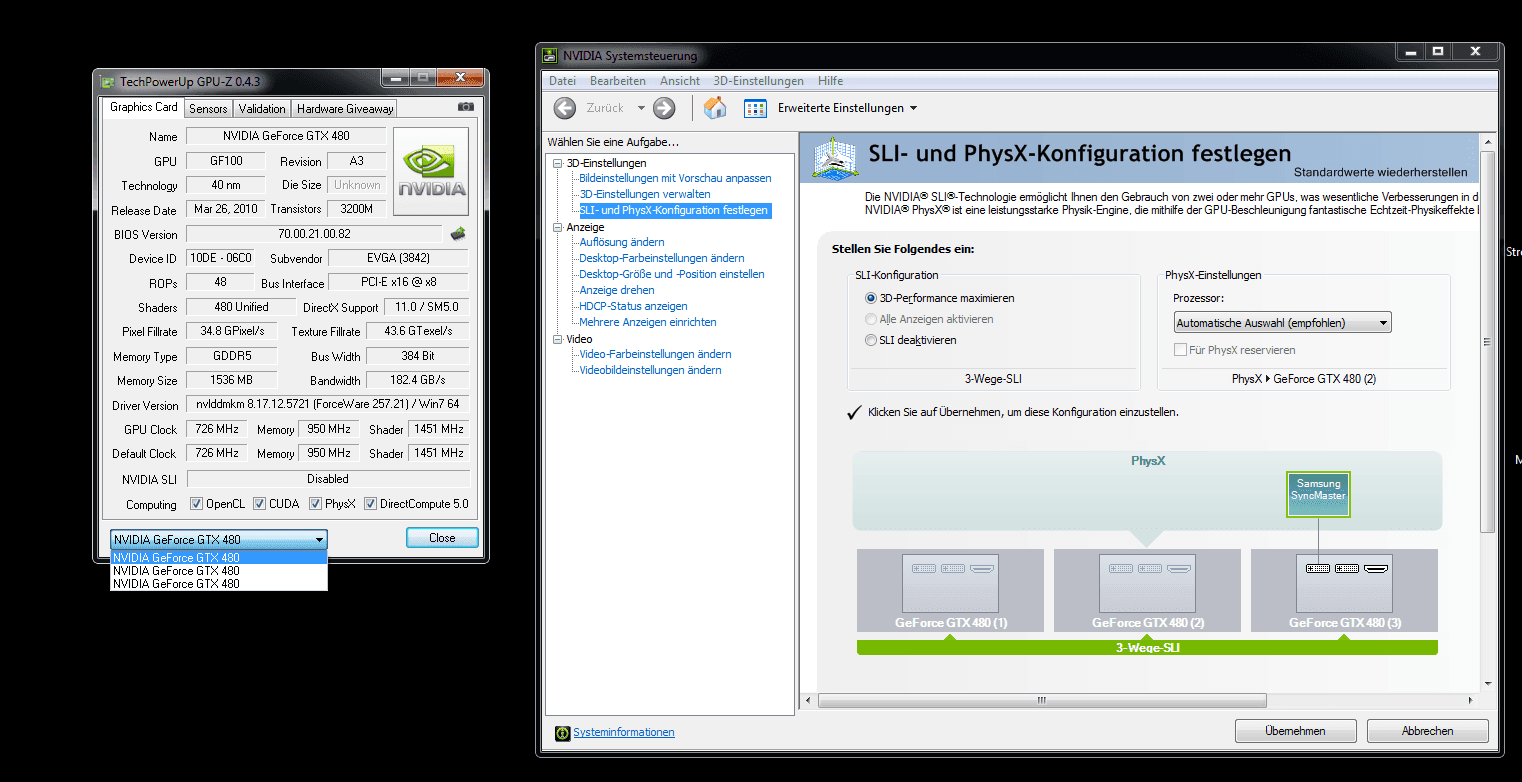Image resolution: width=1522 pixels, height=782 pixels.
Task: Open Videobildeinstellungen ändern task
Action: click(x=650, y=370)
